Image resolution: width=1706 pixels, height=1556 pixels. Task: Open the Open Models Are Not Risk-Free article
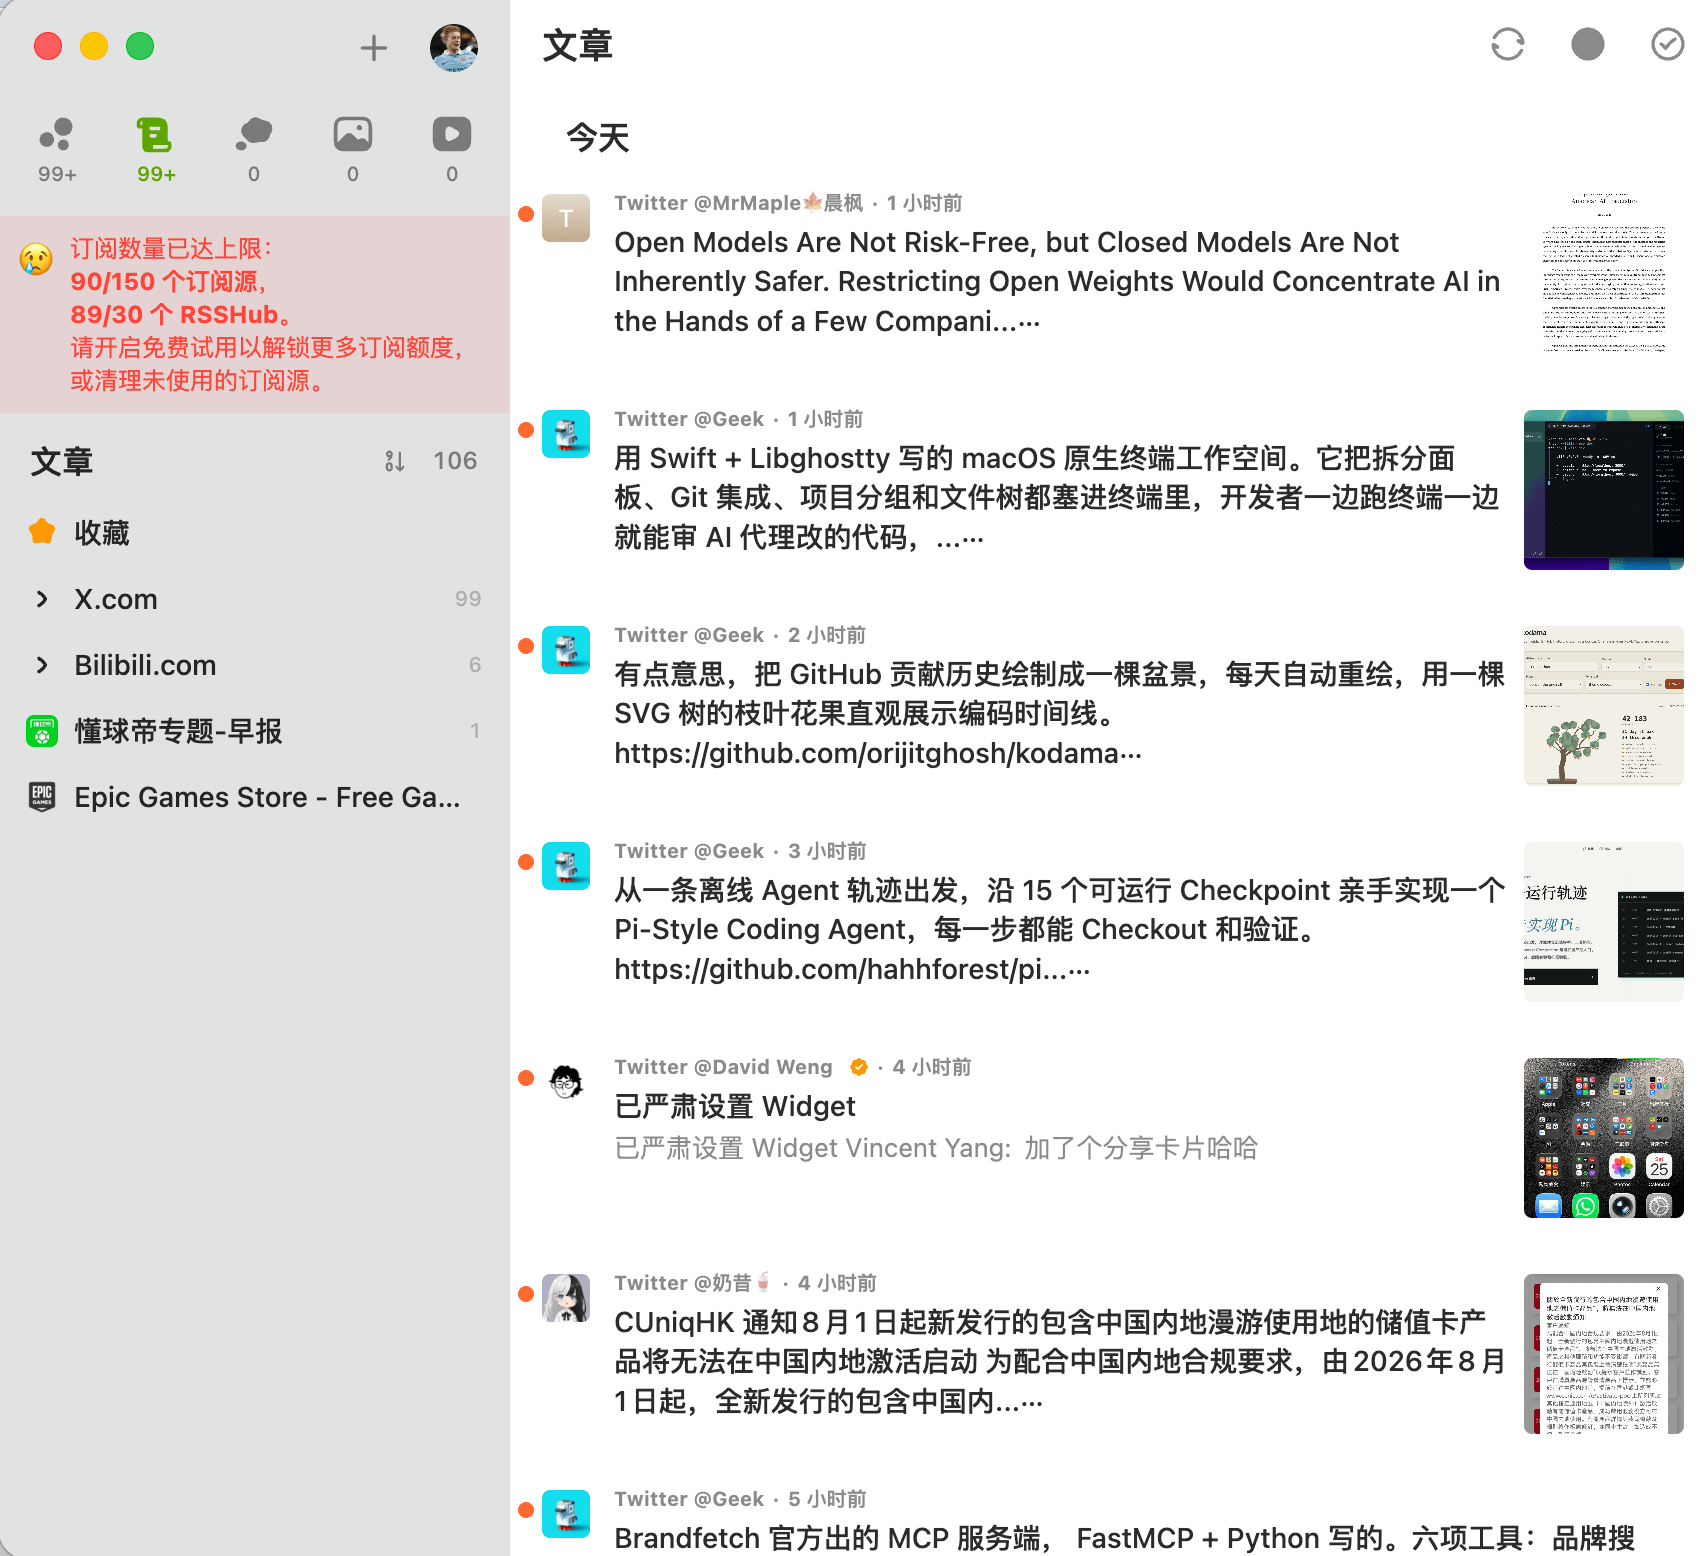(x=1057, y=282)
